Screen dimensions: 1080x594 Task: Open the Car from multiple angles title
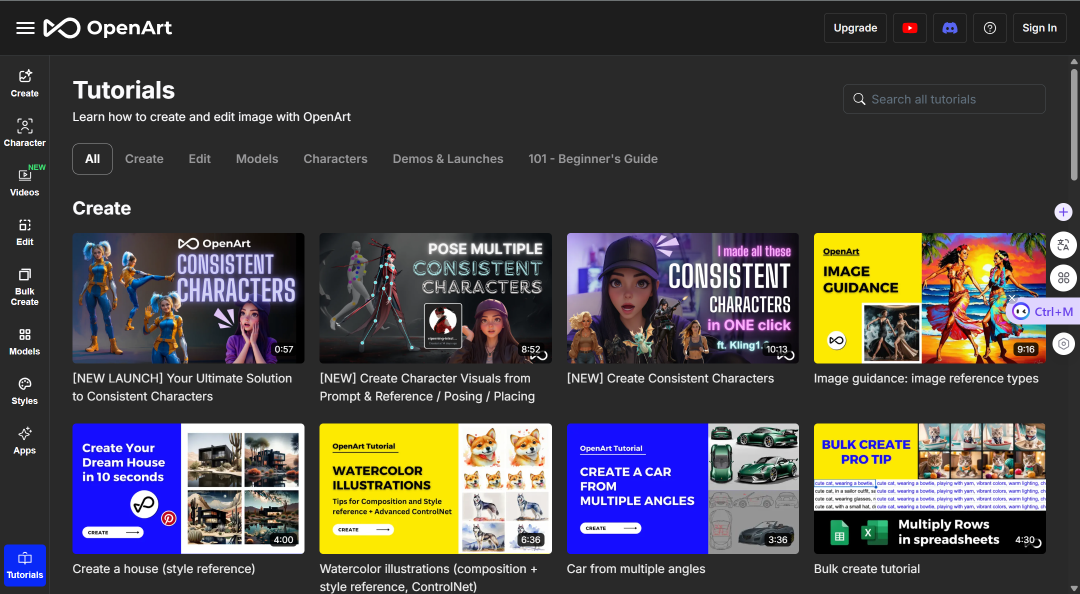(636, 569)
